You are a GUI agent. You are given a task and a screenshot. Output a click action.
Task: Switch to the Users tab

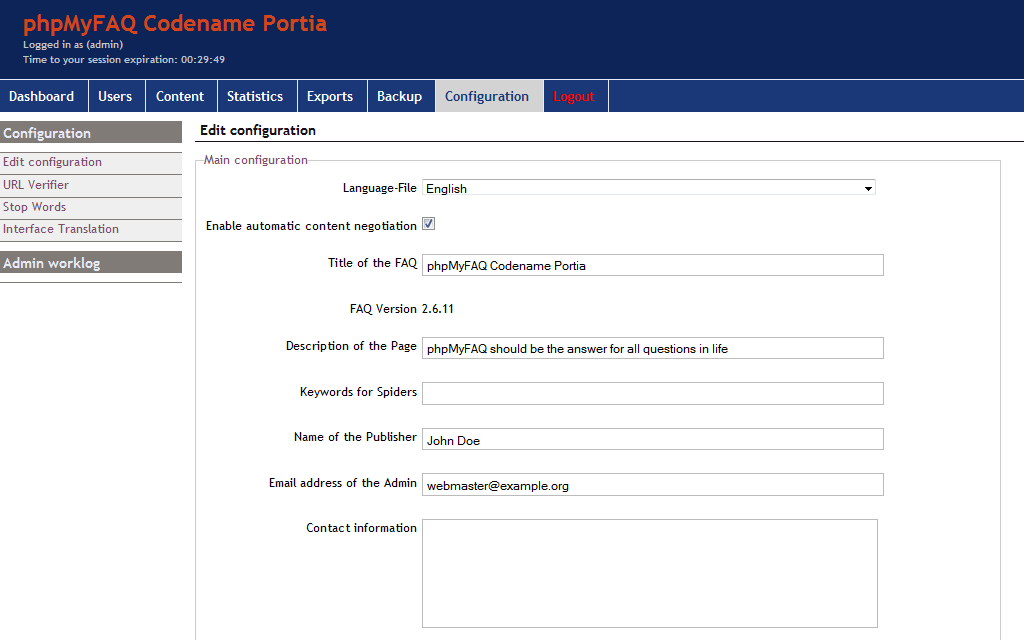click(115, 96)
